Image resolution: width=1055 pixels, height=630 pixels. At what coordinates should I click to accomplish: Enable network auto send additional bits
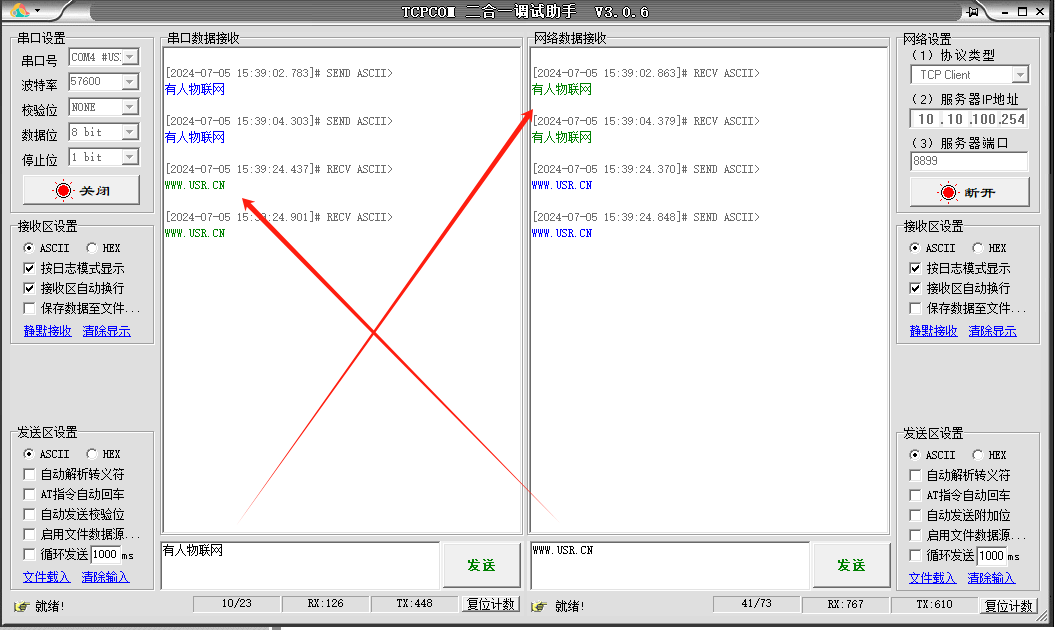(x=915, y=515)
